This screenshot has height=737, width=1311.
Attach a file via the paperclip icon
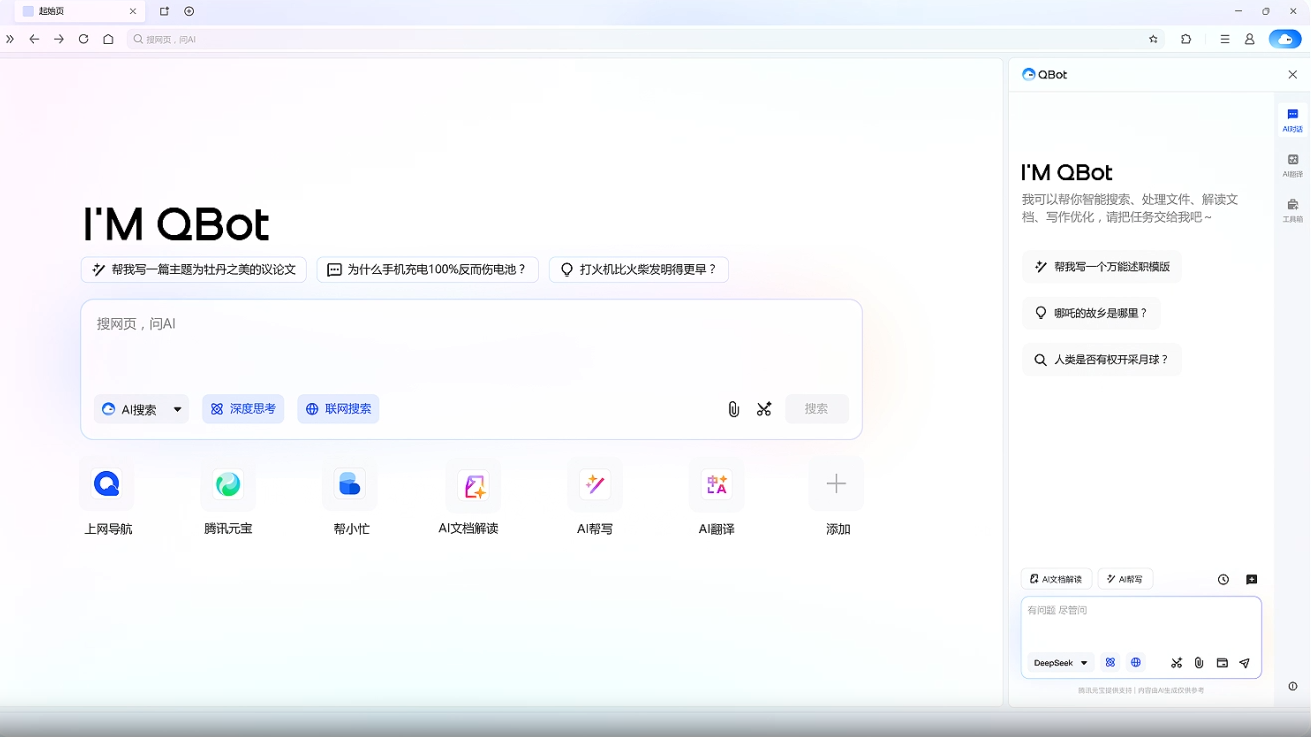pyautogui.click(x=1198, y=662)
